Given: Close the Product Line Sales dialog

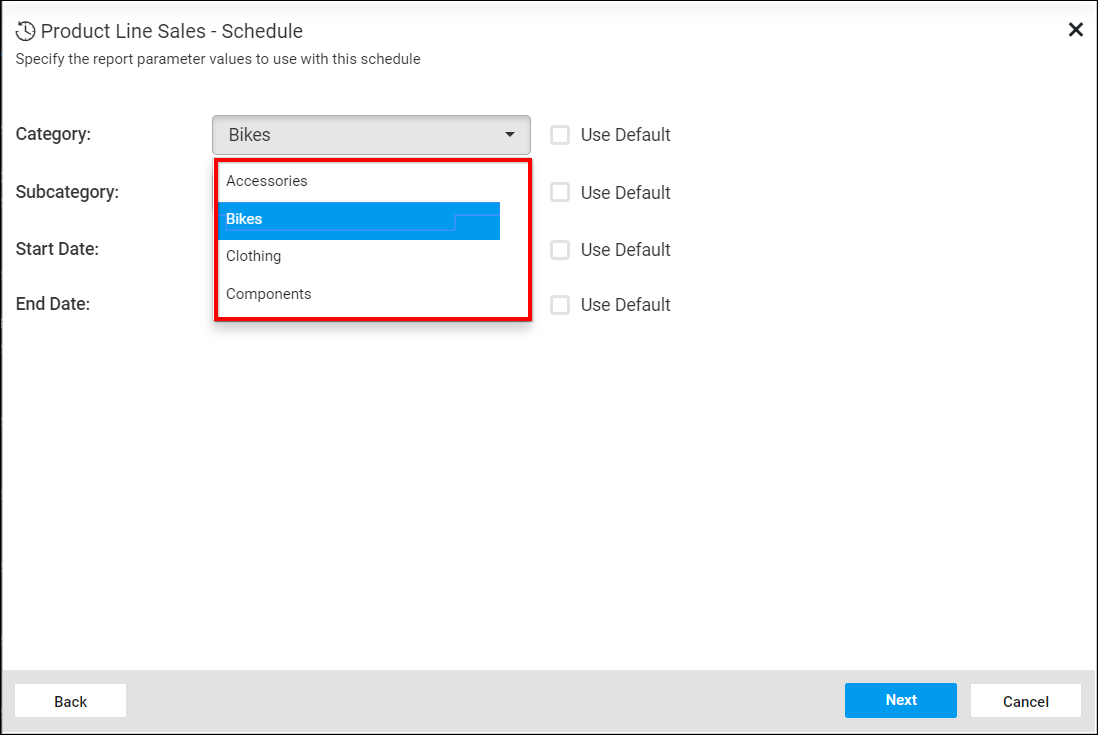Looking at the screenshot, I should [1076, 29].
